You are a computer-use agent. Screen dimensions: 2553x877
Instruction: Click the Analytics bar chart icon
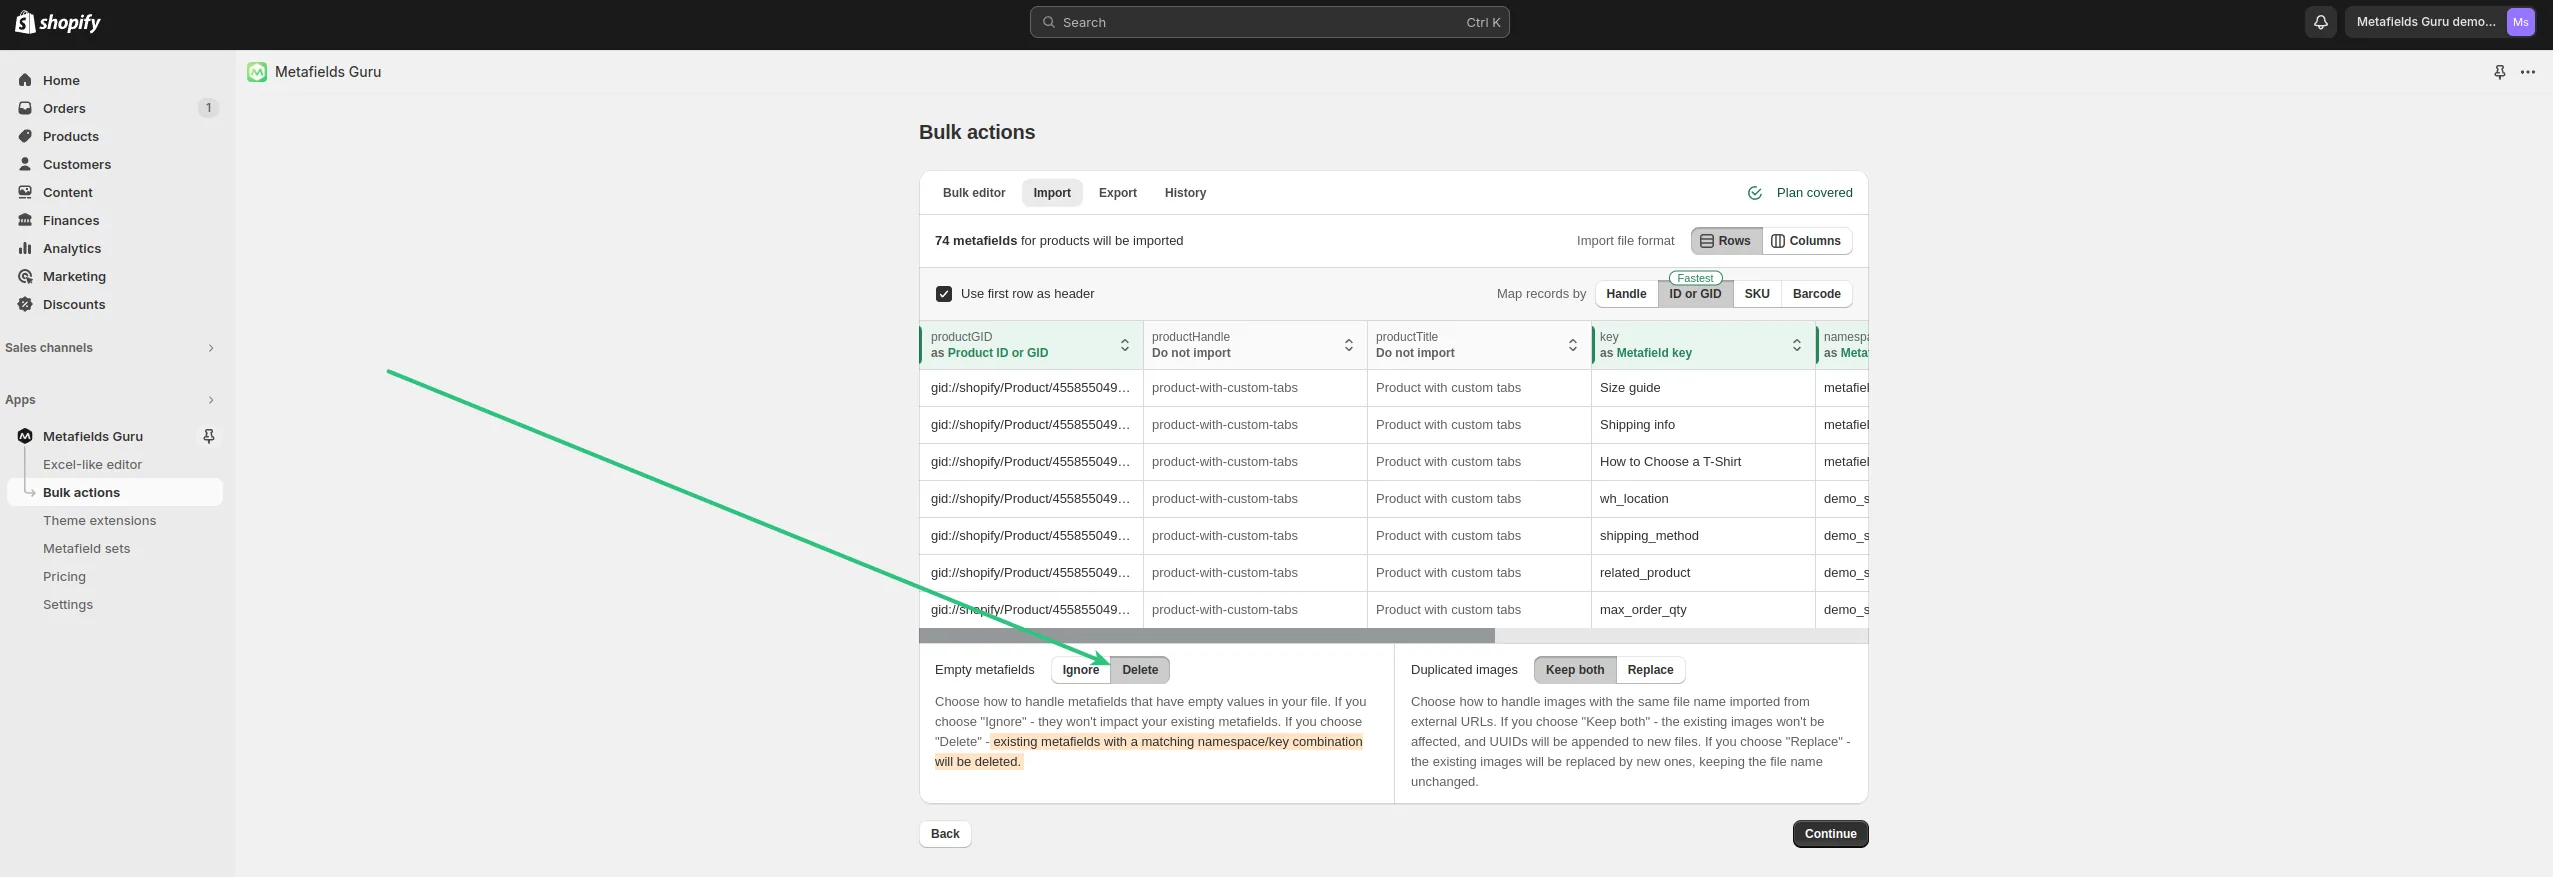pyautogui.click(x=25, y=248)
